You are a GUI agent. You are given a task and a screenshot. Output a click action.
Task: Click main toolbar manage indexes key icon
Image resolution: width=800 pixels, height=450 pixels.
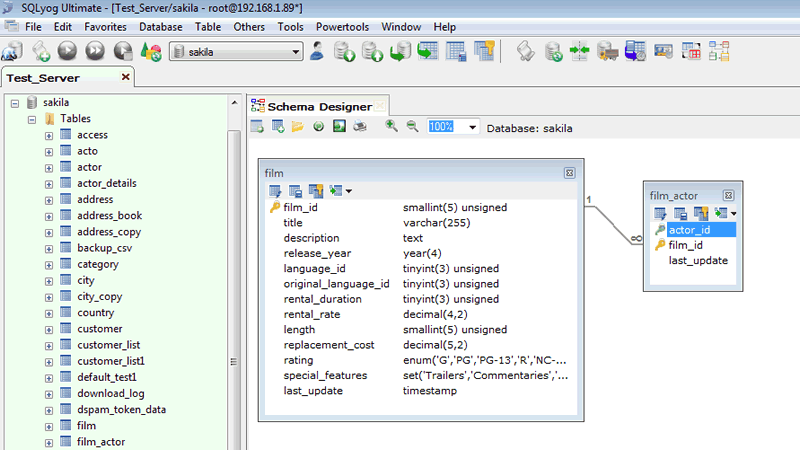484,51
